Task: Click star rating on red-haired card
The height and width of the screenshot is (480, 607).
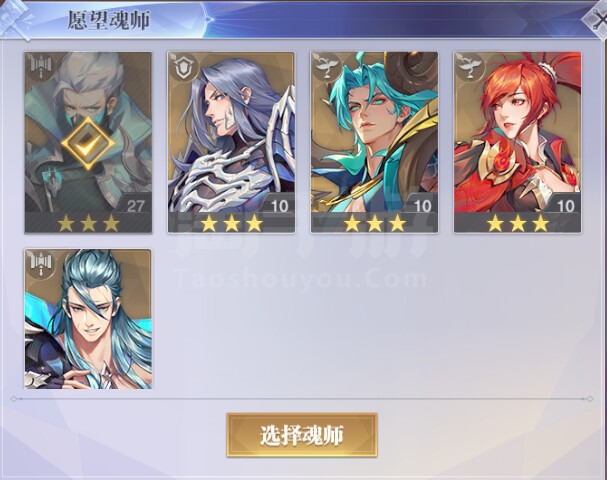Action: point(518,223)
